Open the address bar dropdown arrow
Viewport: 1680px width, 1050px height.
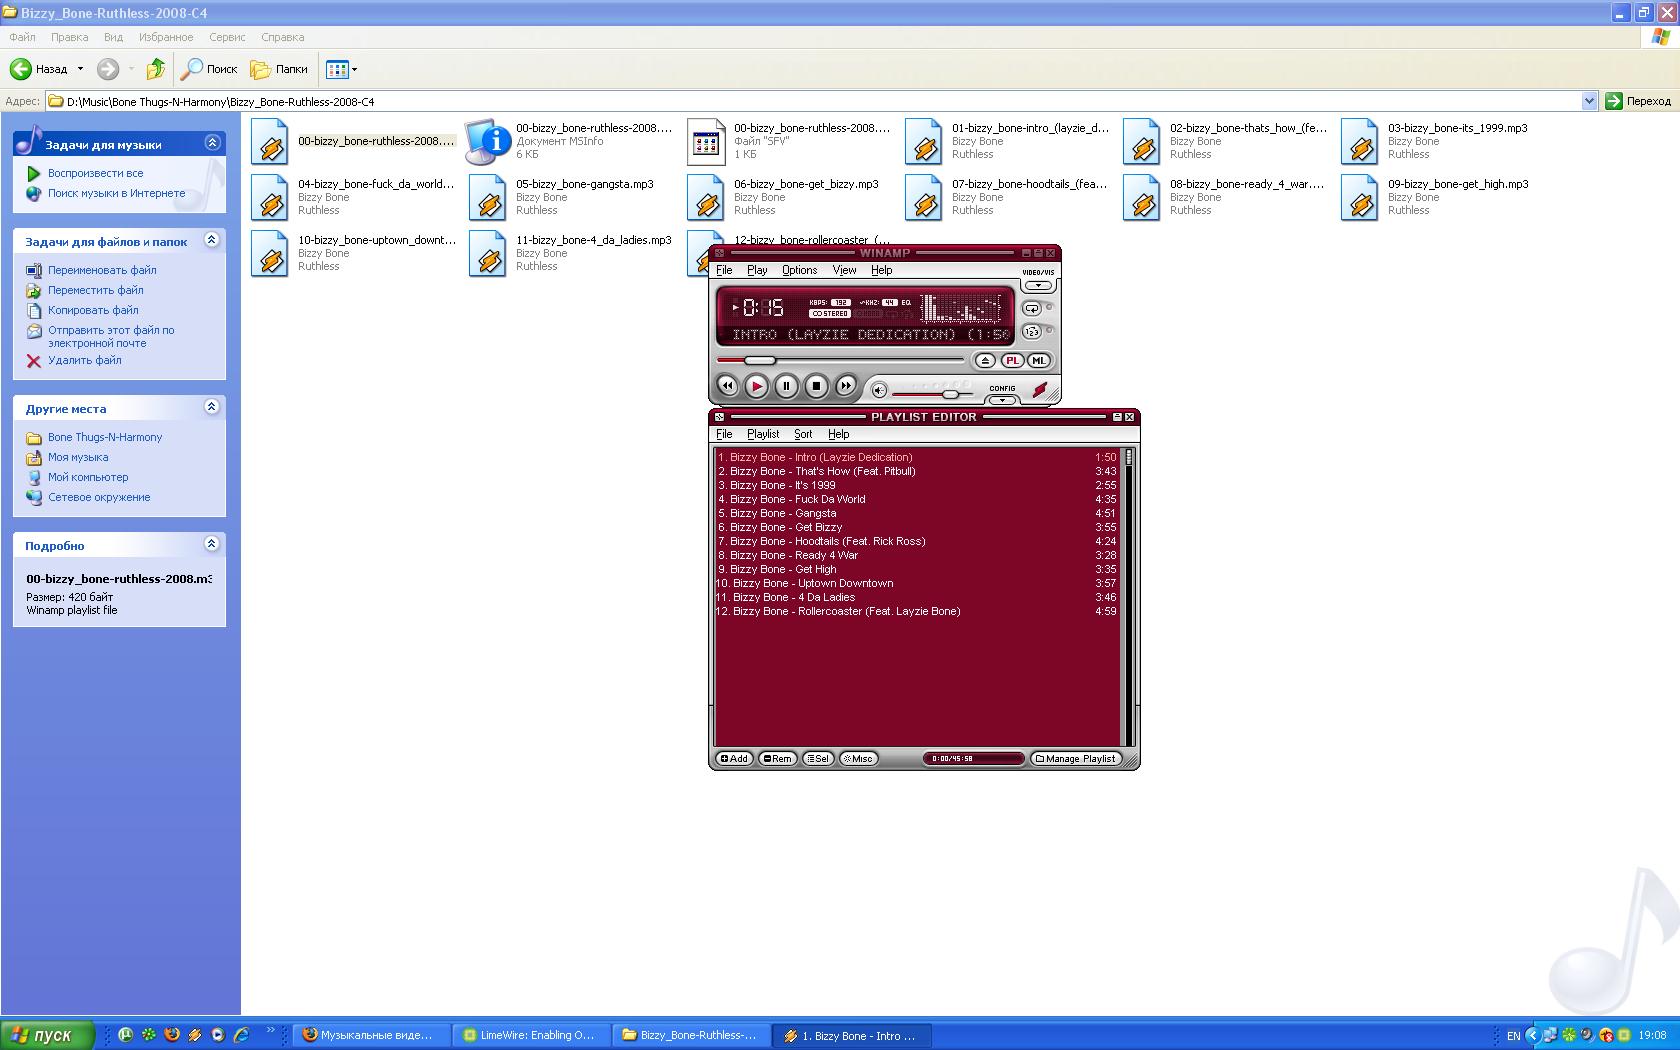click(x=1589, y=101)
